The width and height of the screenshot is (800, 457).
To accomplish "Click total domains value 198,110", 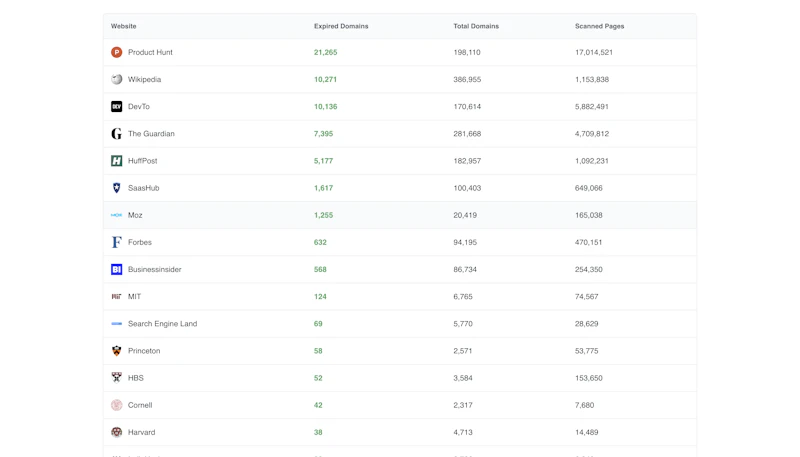I will 467,52.
